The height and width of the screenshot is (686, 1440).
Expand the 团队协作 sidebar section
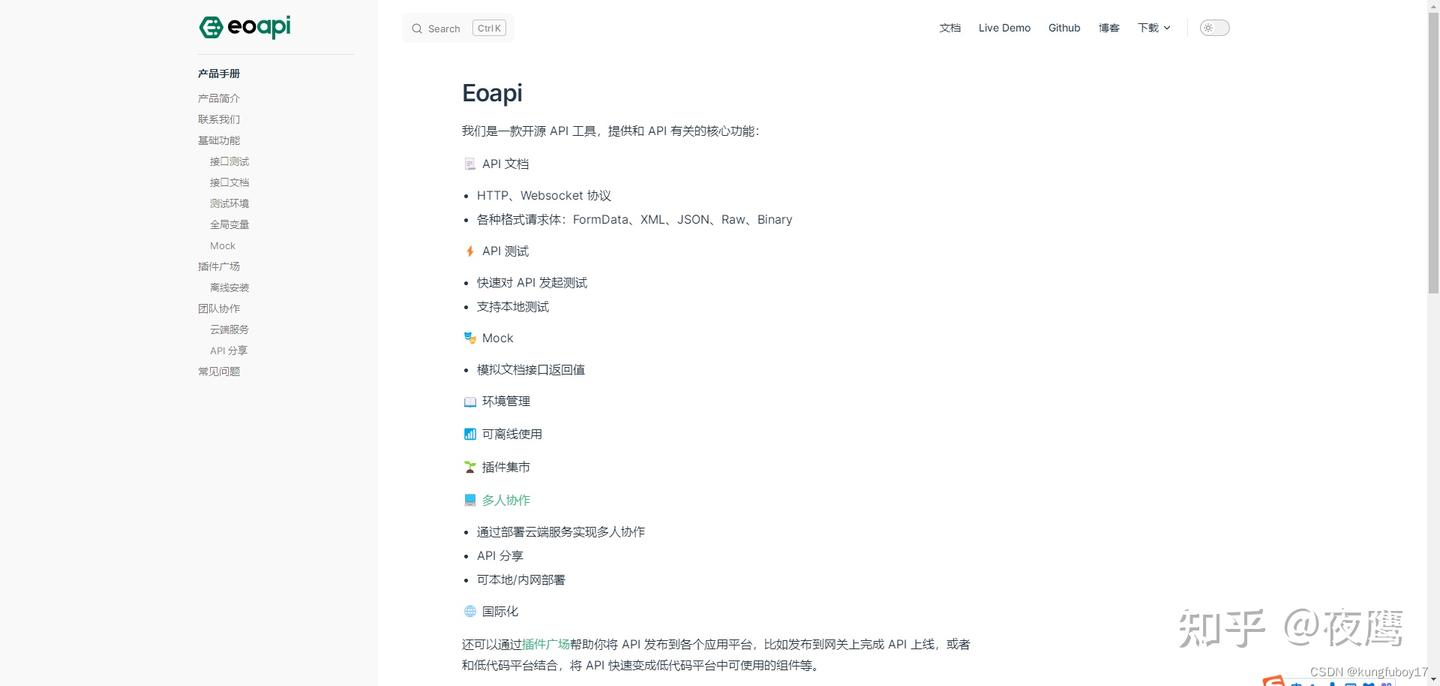tap(219, 308)
